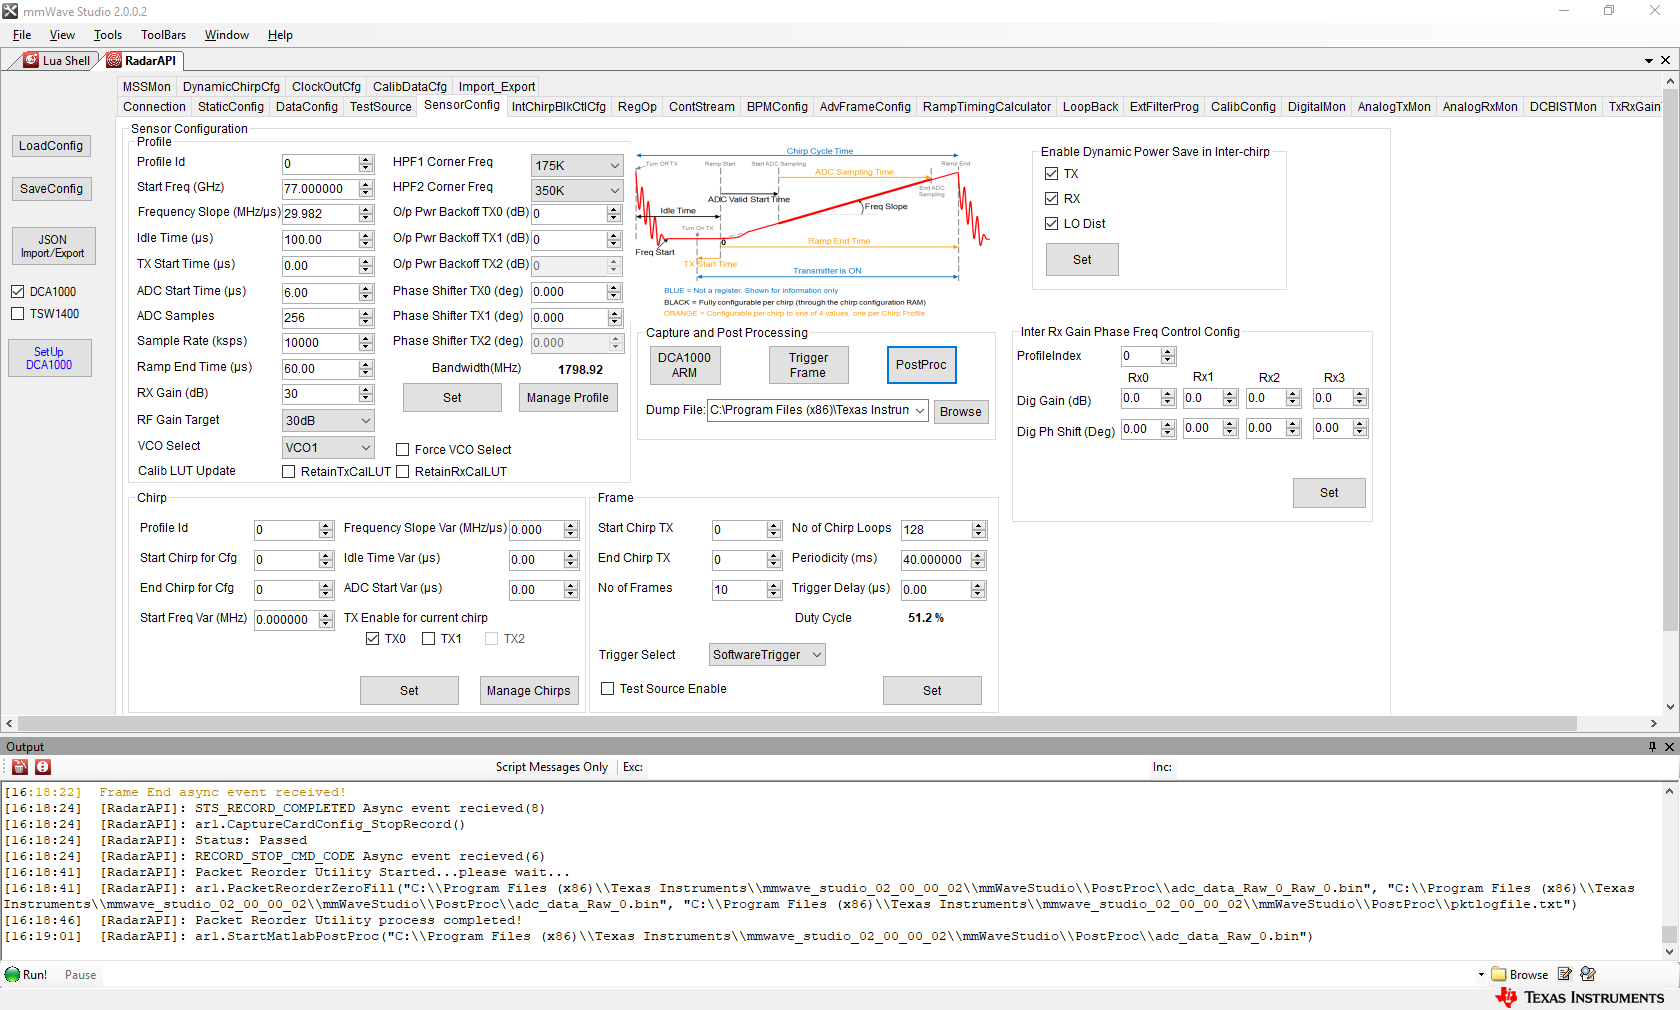Click Pause script button
The width and height of the screenshot is (1680, 1010).
coord(81,975)
